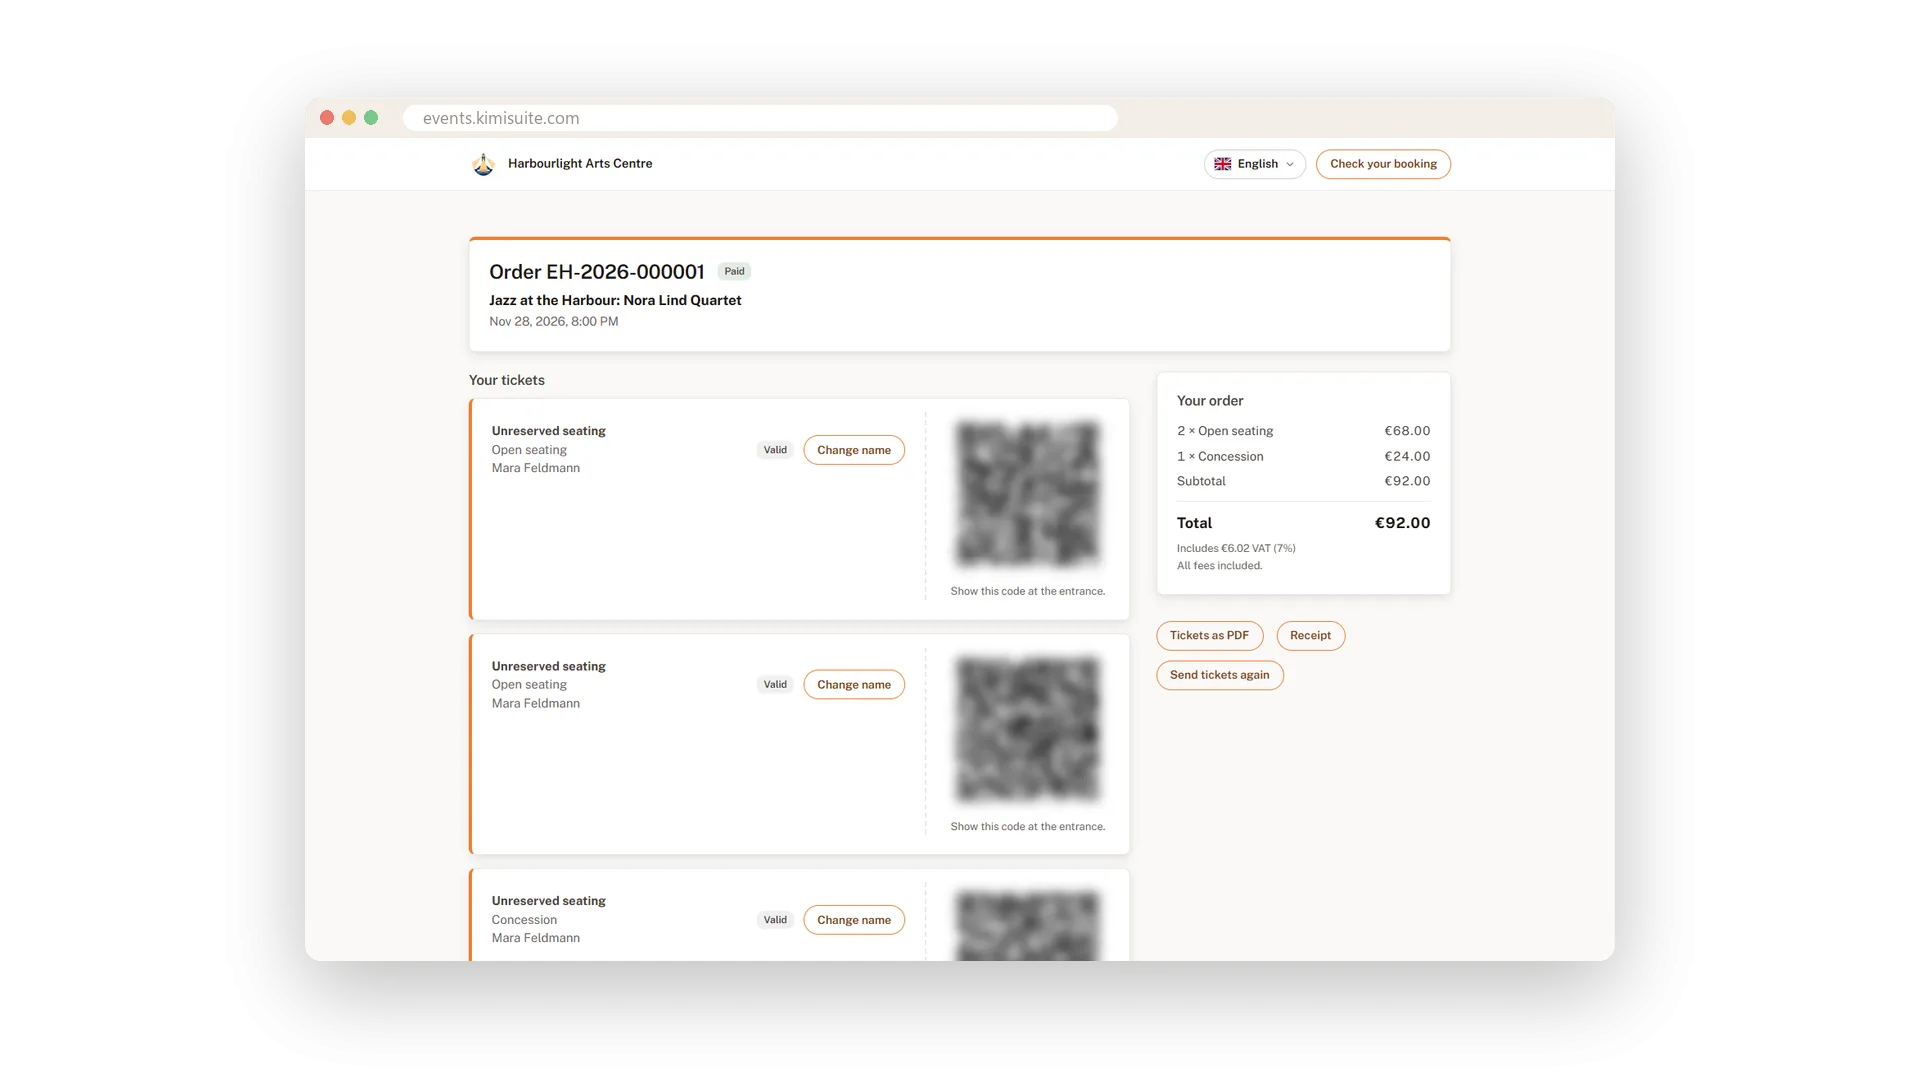The width and height of the screenshot is (1920, 1080).
Task: Click the second ticket's QR code
Action: pos(1028,729)
